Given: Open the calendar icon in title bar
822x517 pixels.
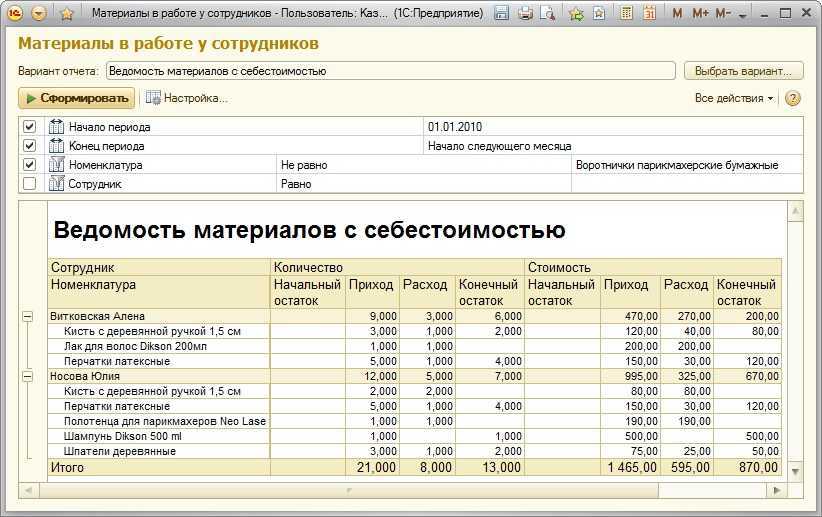Looking at the screenshot, I should (x=649, y=14).
